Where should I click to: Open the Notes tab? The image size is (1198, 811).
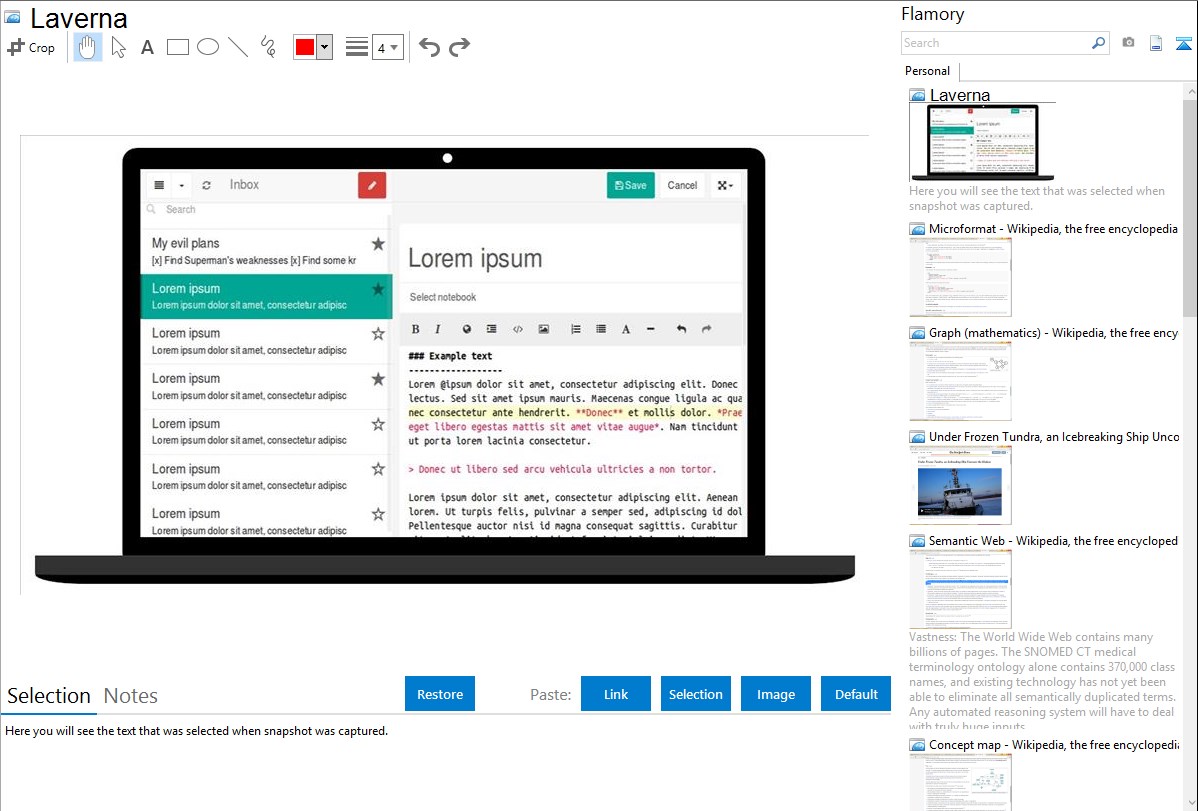click(131, 696)
